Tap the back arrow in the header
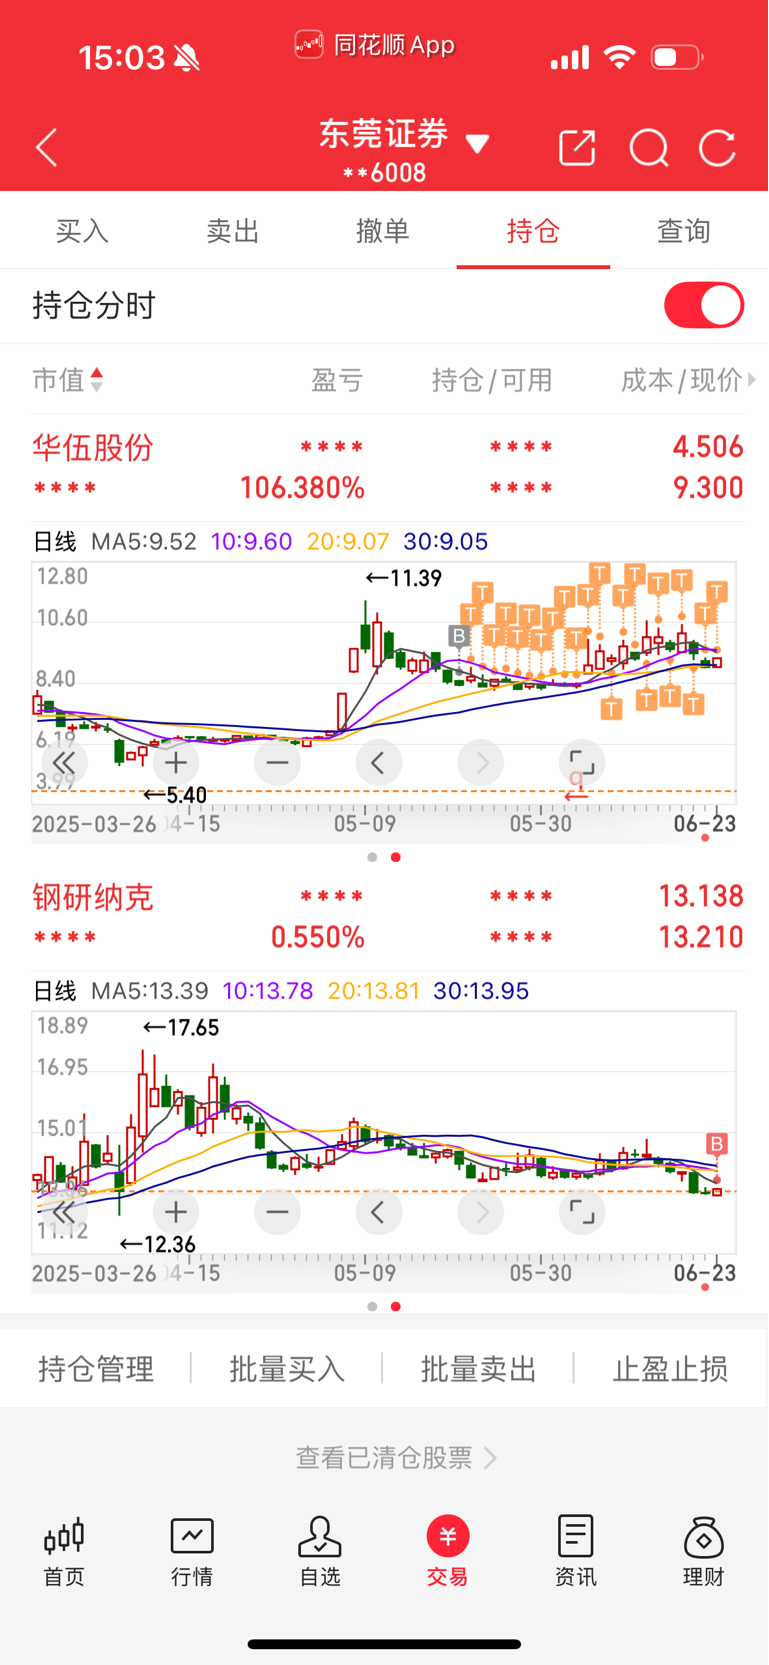Viewport: 769px width, 1665px height. 46,148
